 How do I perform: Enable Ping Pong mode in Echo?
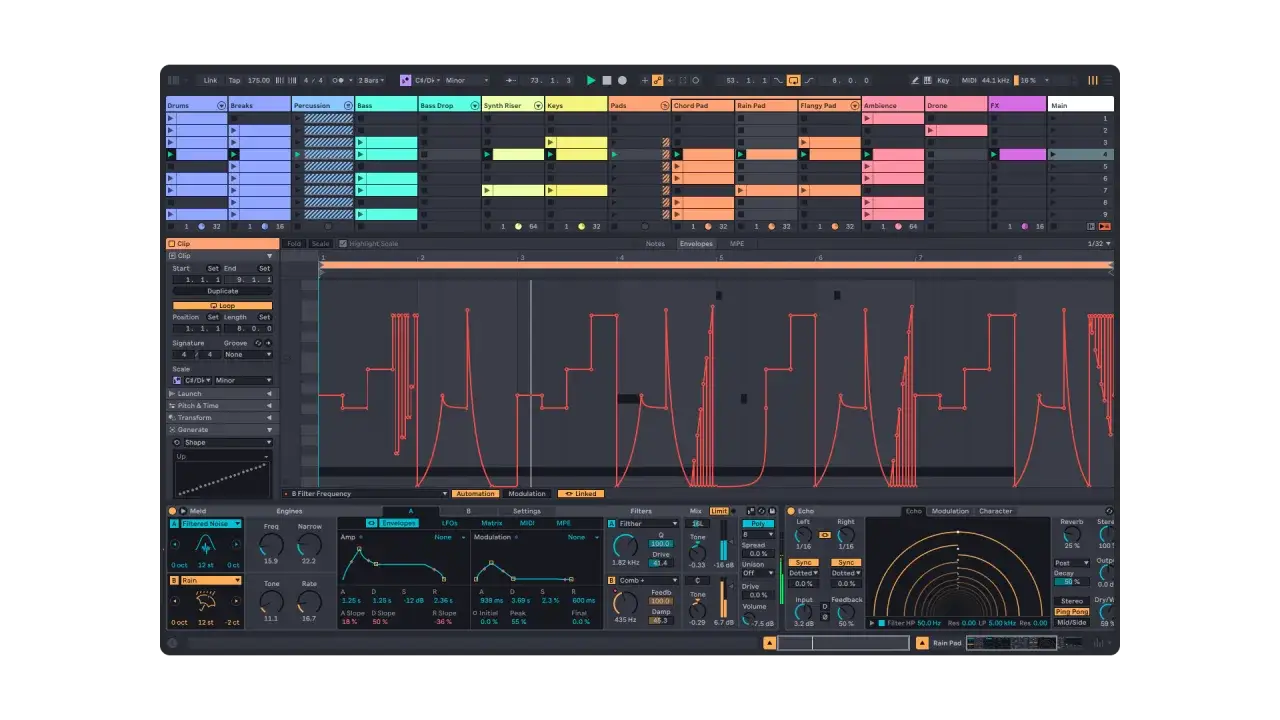1072,612
